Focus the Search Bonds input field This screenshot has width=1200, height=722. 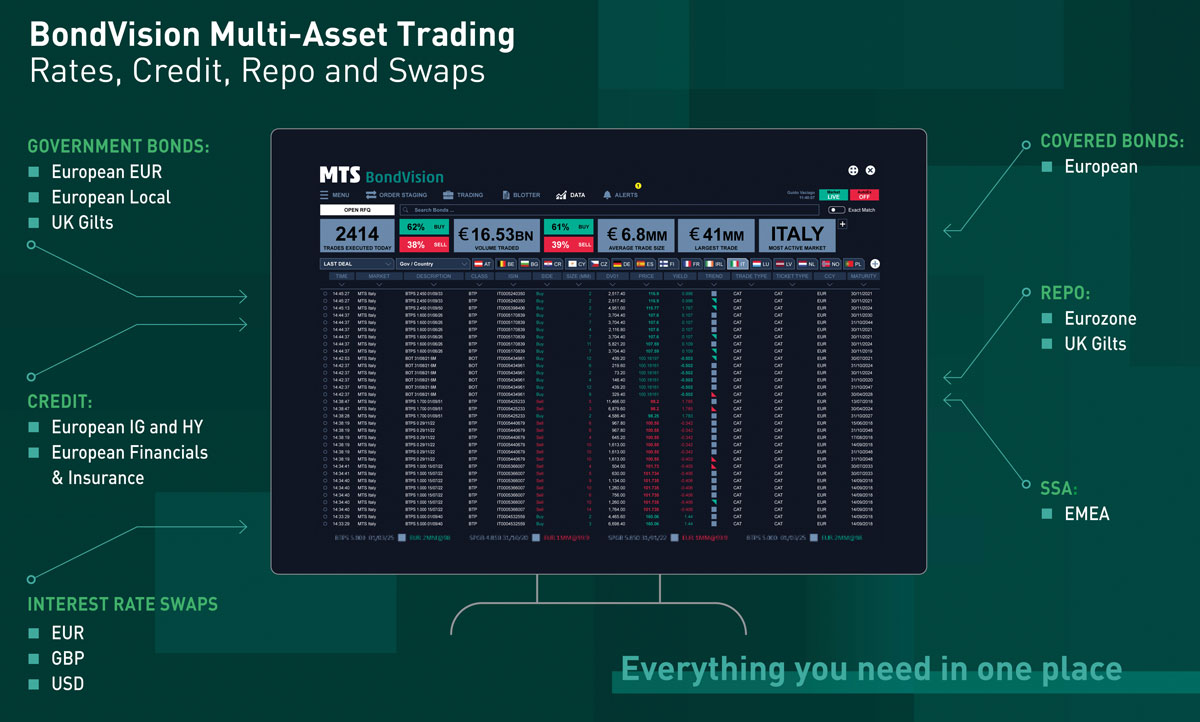[609, 209]
